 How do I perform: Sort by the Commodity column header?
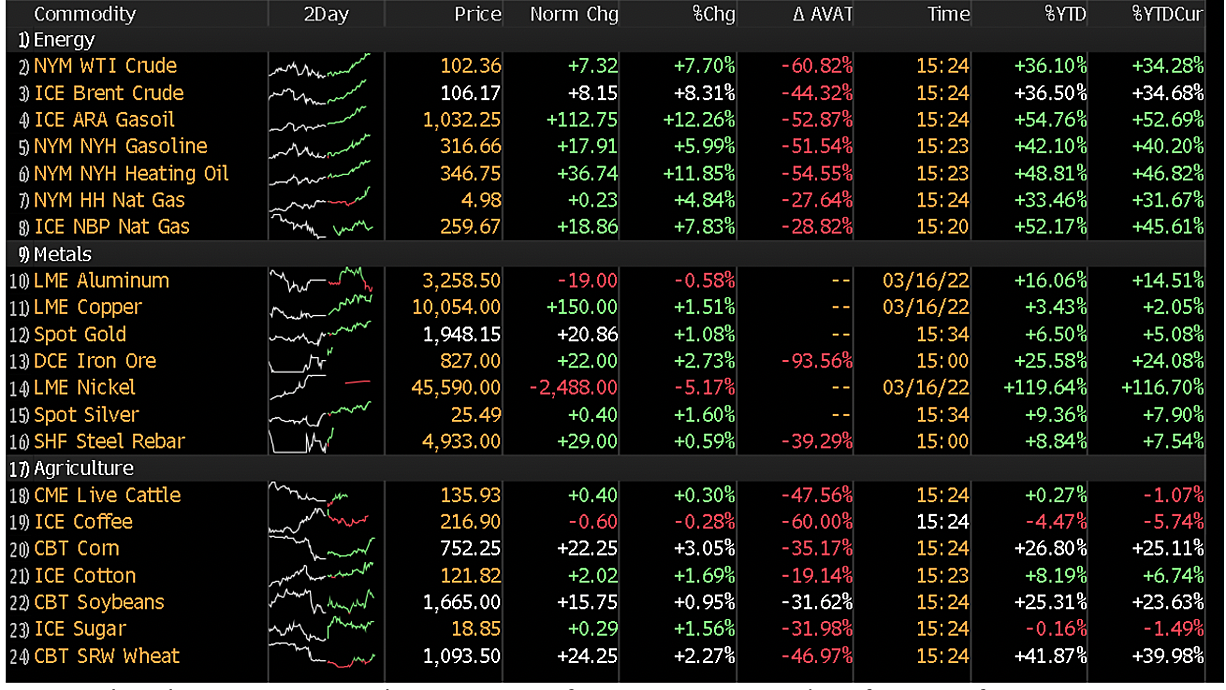coord(85,14)
